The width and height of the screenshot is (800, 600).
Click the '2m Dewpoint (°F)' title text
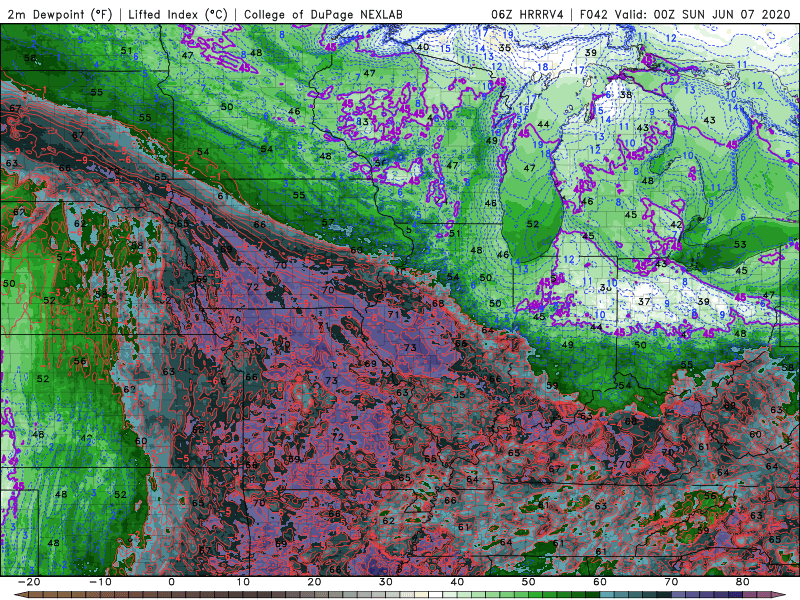[x=60, y=14]
